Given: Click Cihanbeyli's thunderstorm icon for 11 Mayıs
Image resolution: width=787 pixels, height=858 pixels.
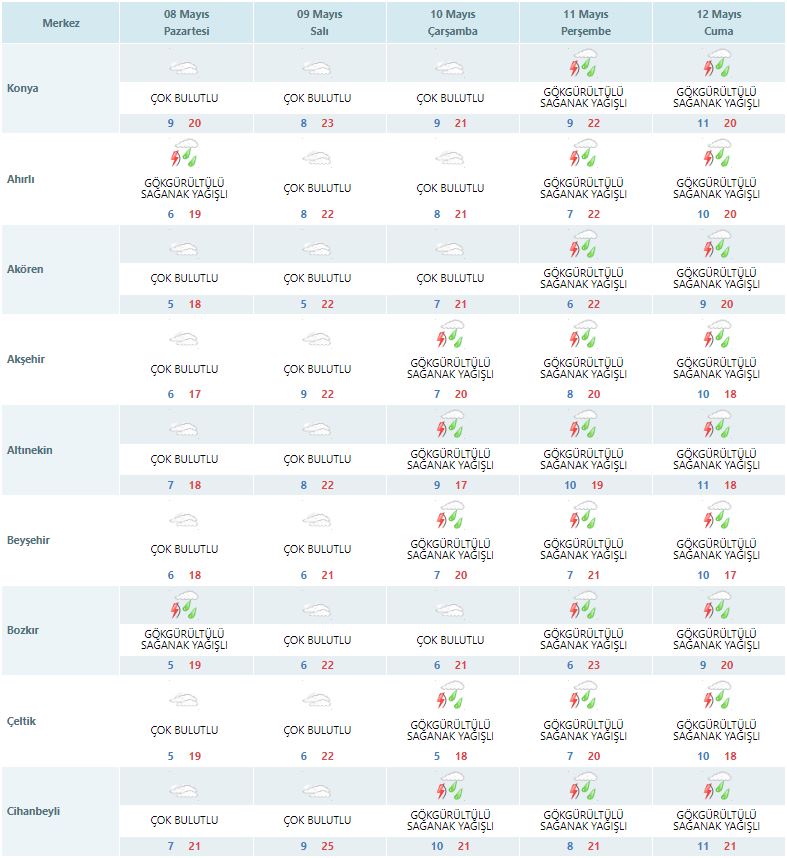Looking at the screenshot, I should point(584,788).
